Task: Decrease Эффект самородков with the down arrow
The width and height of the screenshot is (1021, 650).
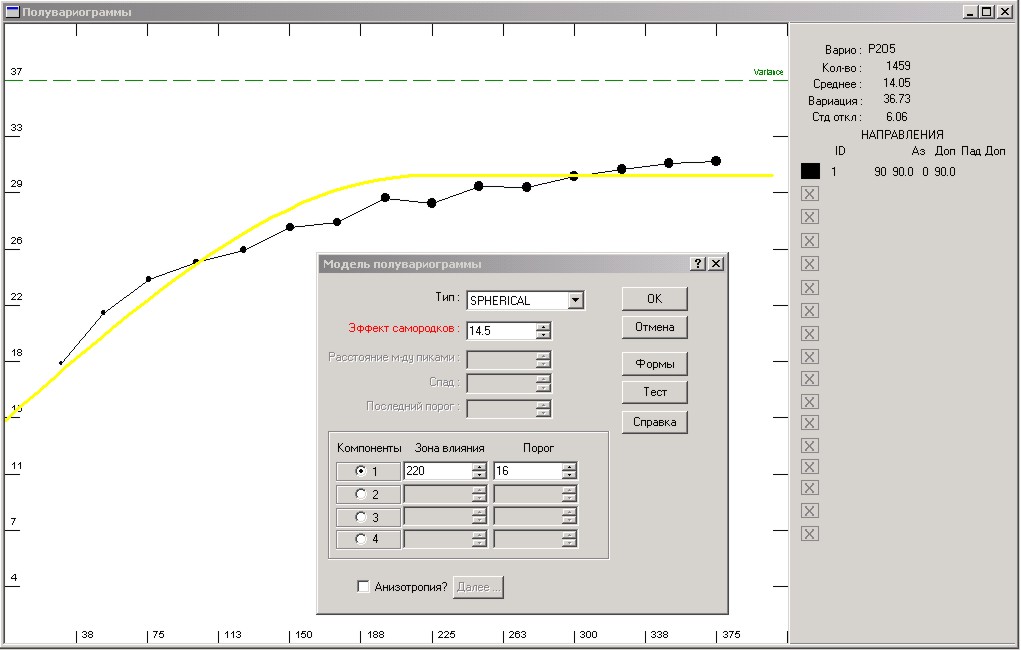Action: click(x=544, y=335)
